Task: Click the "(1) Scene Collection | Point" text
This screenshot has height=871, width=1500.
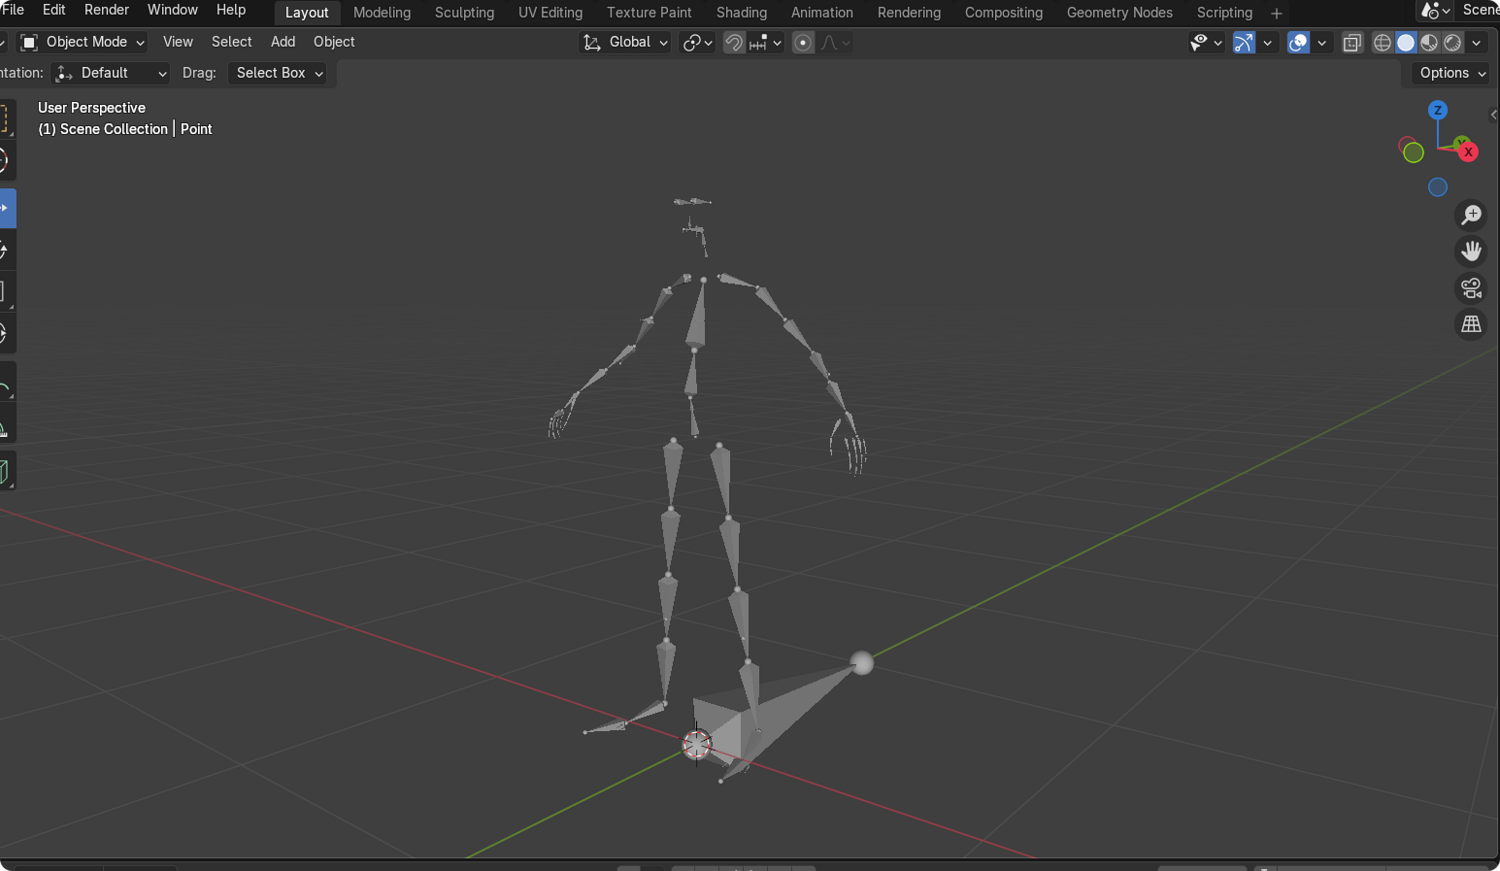Action: point(125,129)
